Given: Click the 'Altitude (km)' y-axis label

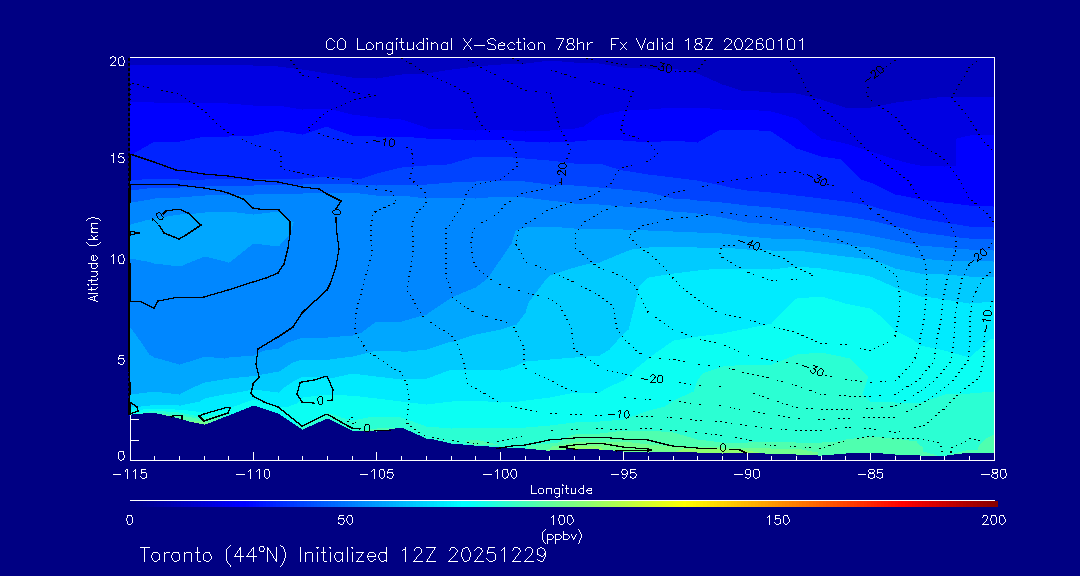Looking at the screenshot, I should (x=93, y=258).
